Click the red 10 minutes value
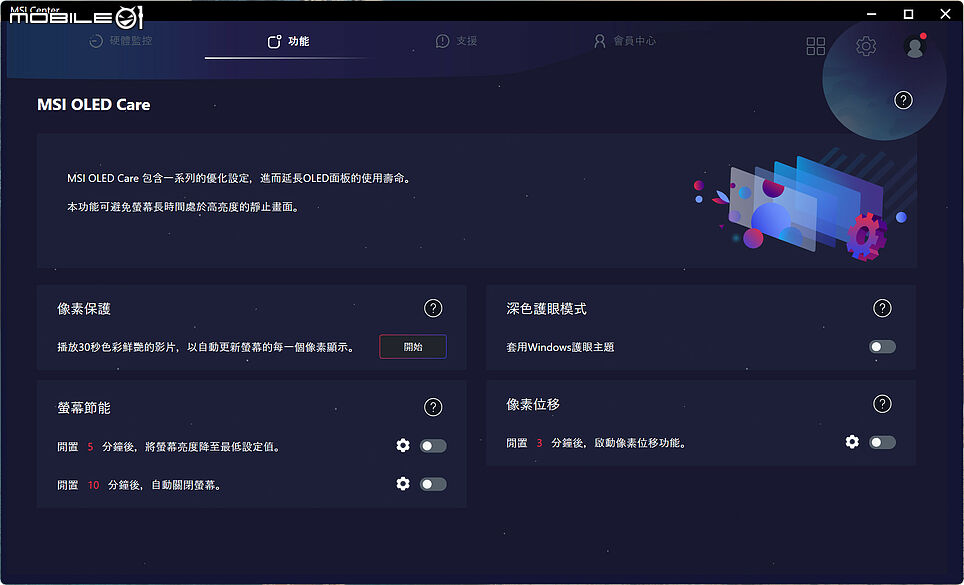The height and width of the screenshot is (585, 964). click(x=93, y=485)
